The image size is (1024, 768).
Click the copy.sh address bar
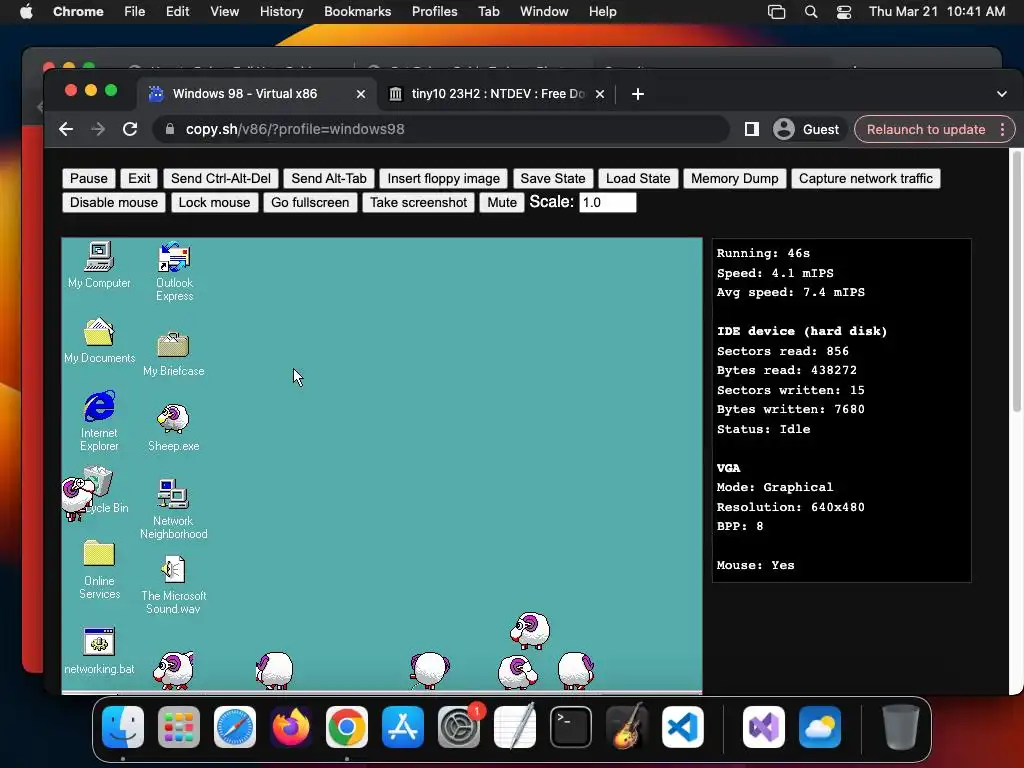[441, 129]
